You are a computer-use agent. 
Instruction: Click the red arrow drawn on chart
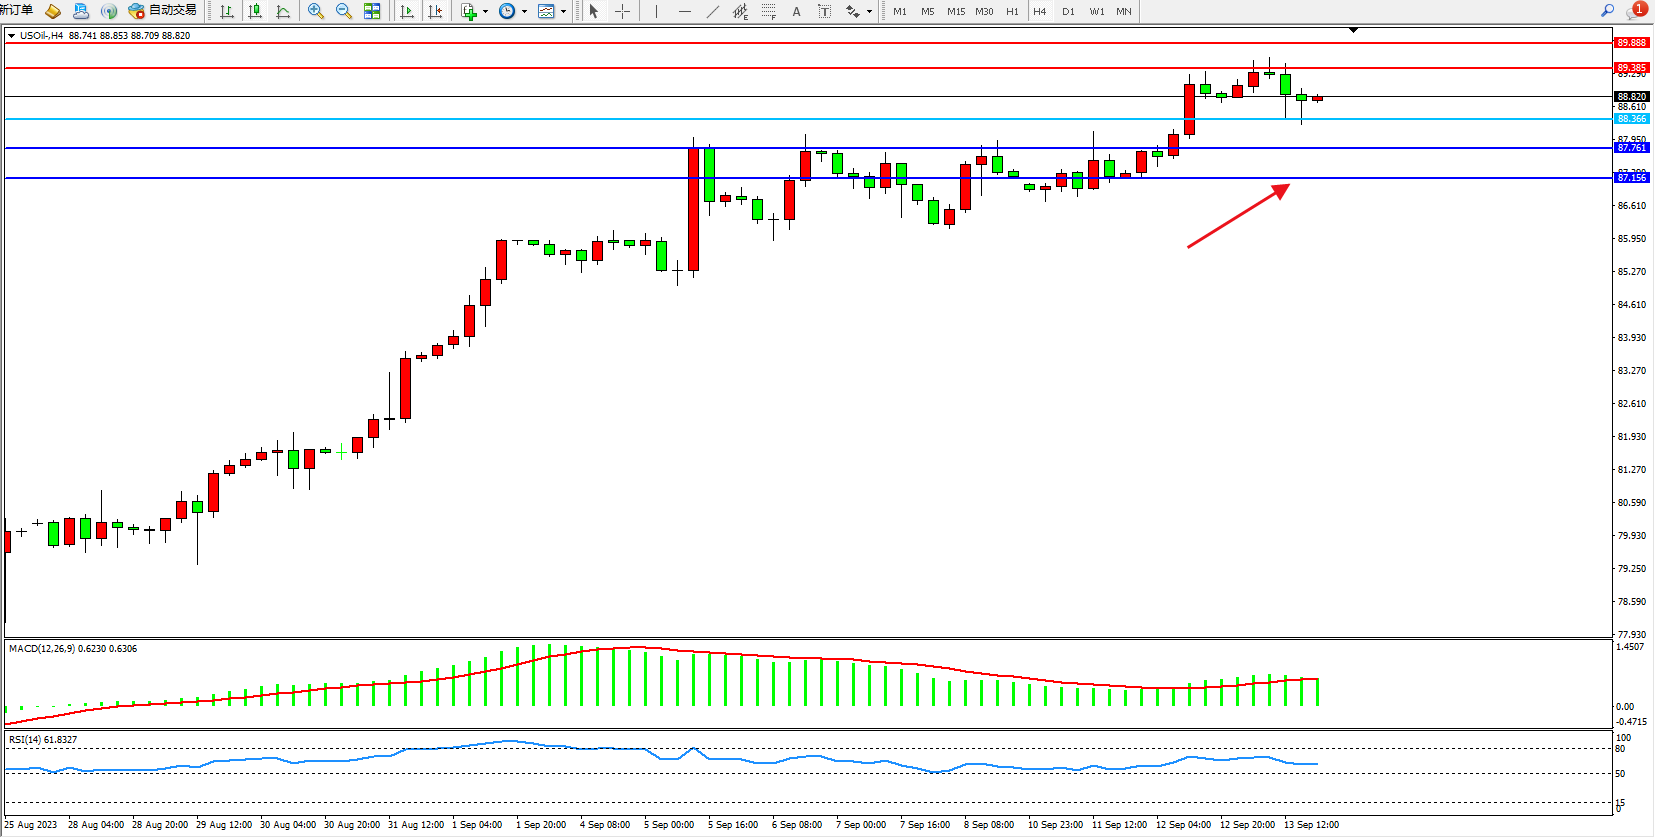tap(1238, 216)
